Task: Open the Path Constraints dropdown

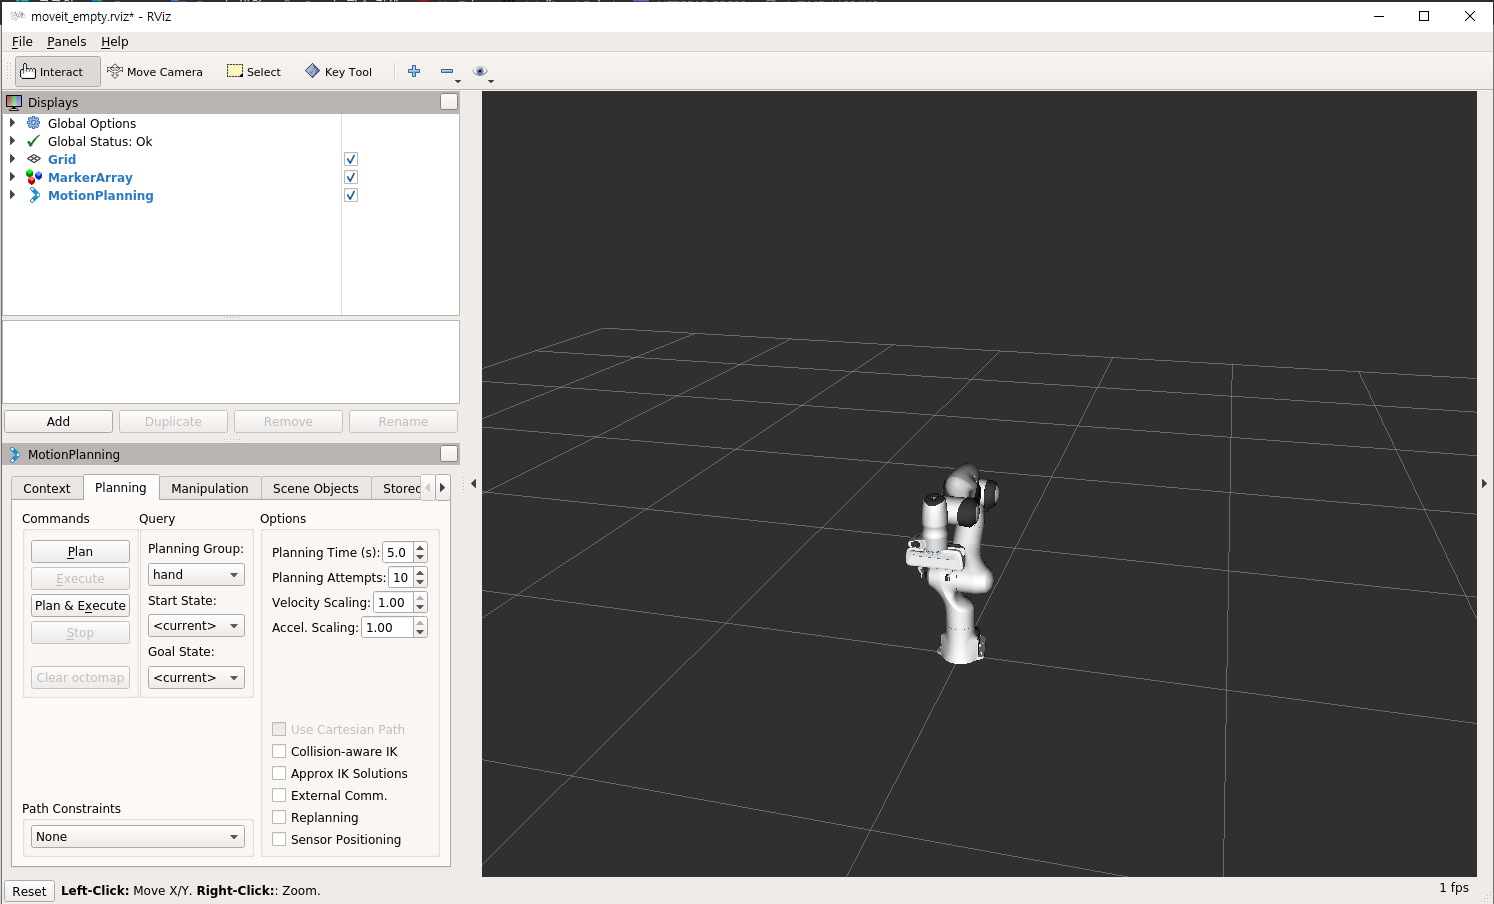Action: click(138, 837)
